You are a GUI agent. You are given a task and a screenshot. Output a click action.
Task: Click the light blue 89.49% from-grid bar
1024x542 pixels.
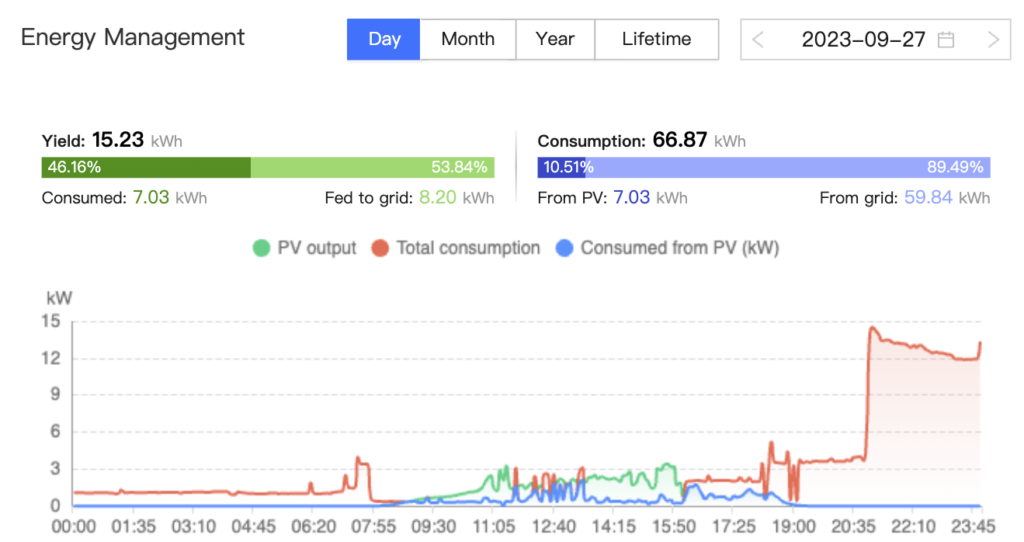point(788,167)
